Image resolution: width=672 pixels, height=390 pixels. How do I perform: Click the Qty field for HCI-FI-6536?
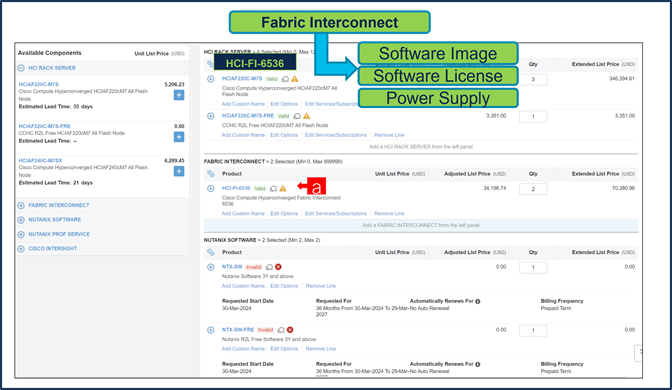coord(533,189)
